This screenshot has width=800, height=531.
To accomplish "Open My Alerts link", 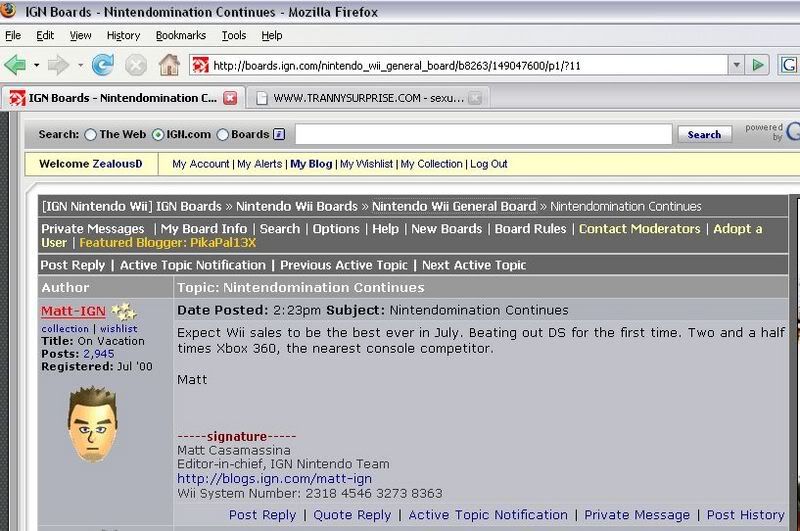I will click(259, 164).
